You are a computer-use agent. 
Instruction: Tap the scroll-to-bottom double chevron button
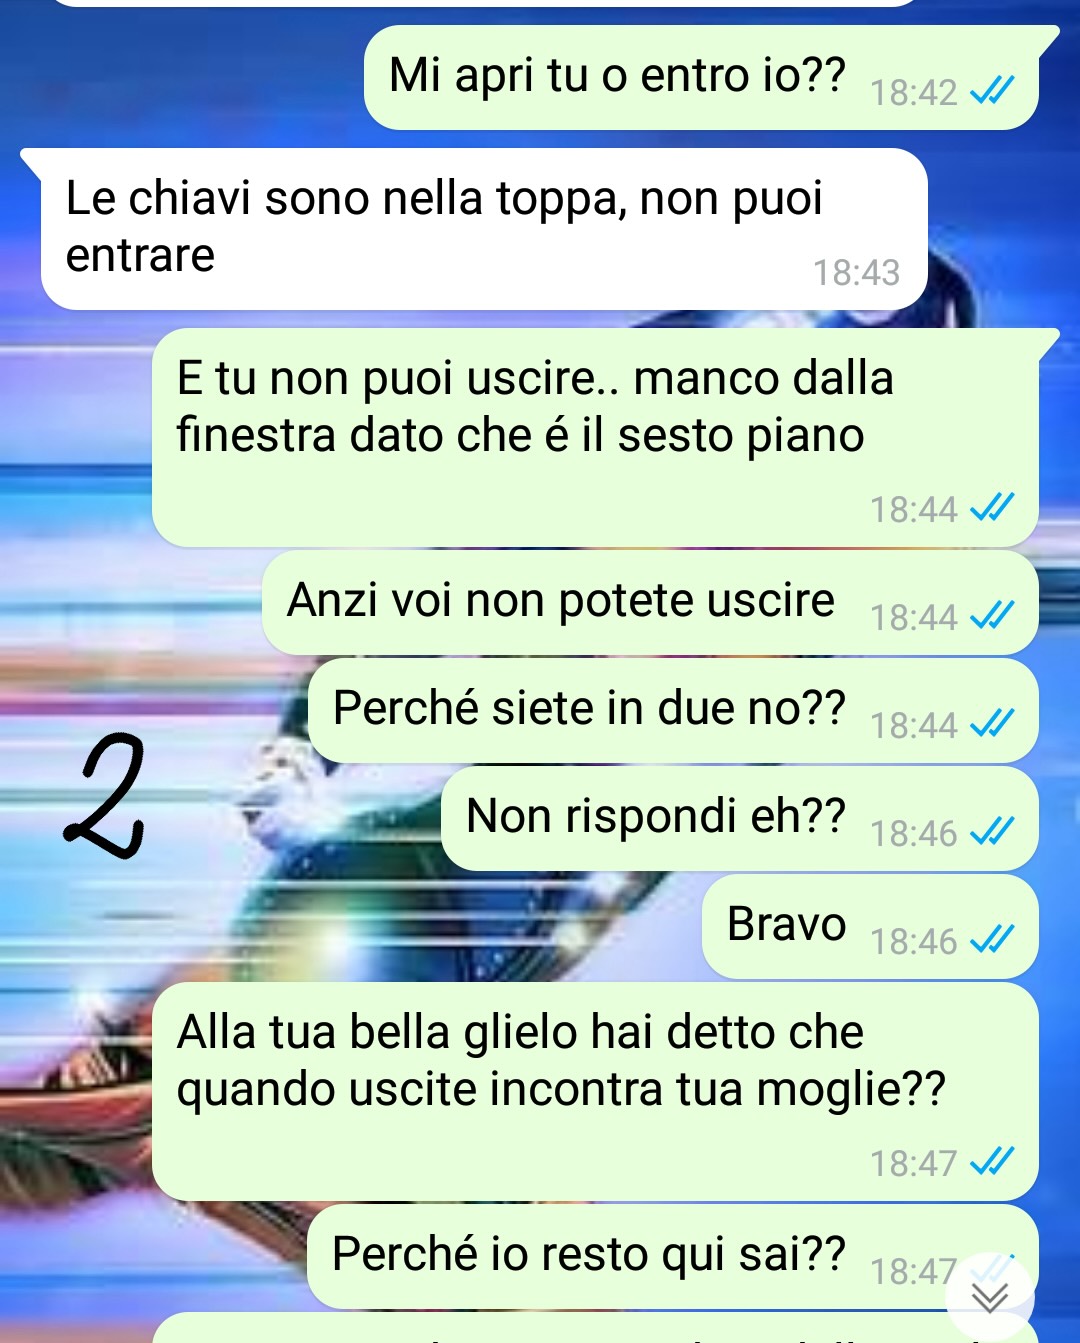click(990, 1297)
